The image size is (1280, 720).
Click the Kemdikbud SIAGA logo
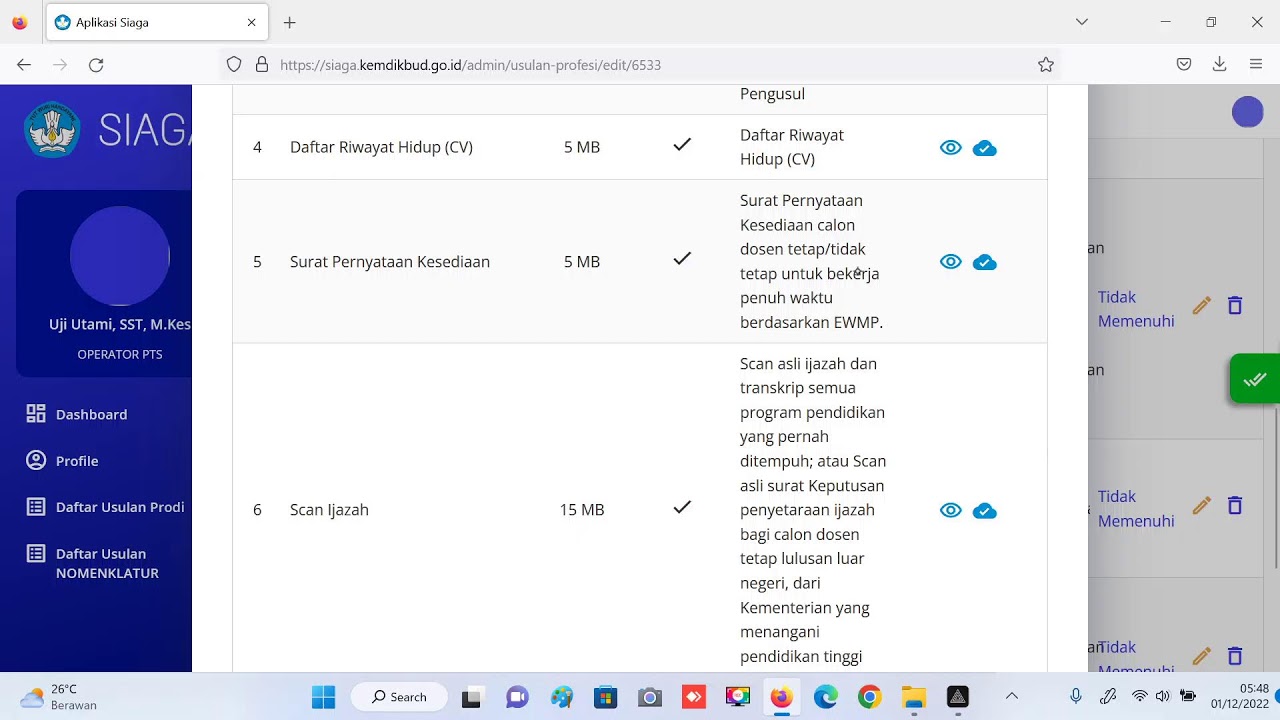pyautogui.click(x=52, y=129)
